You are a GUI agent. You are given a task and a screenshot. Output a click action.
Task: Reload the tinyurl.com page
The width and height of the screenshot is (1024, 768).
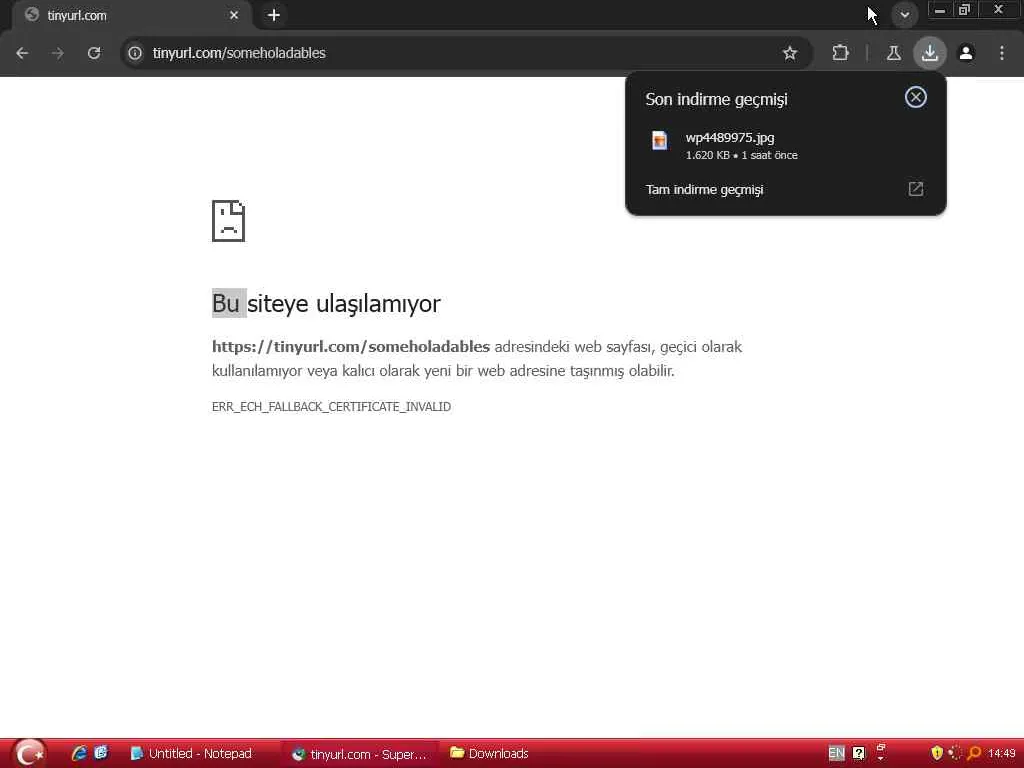tap(94, 53)
